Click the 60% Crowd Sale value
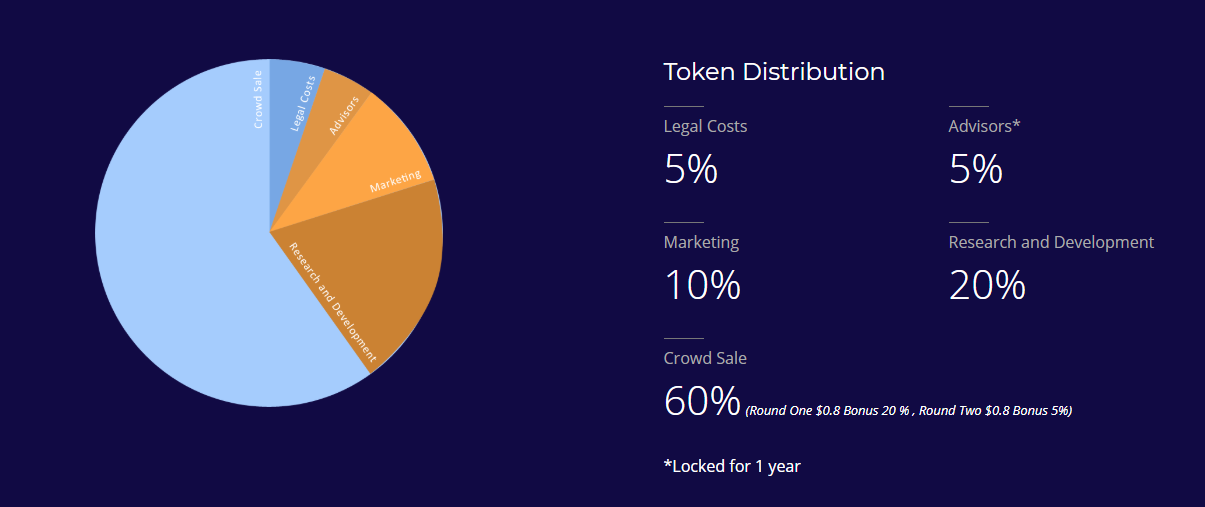The image size is (1205, 507). (x=702, y=400)
